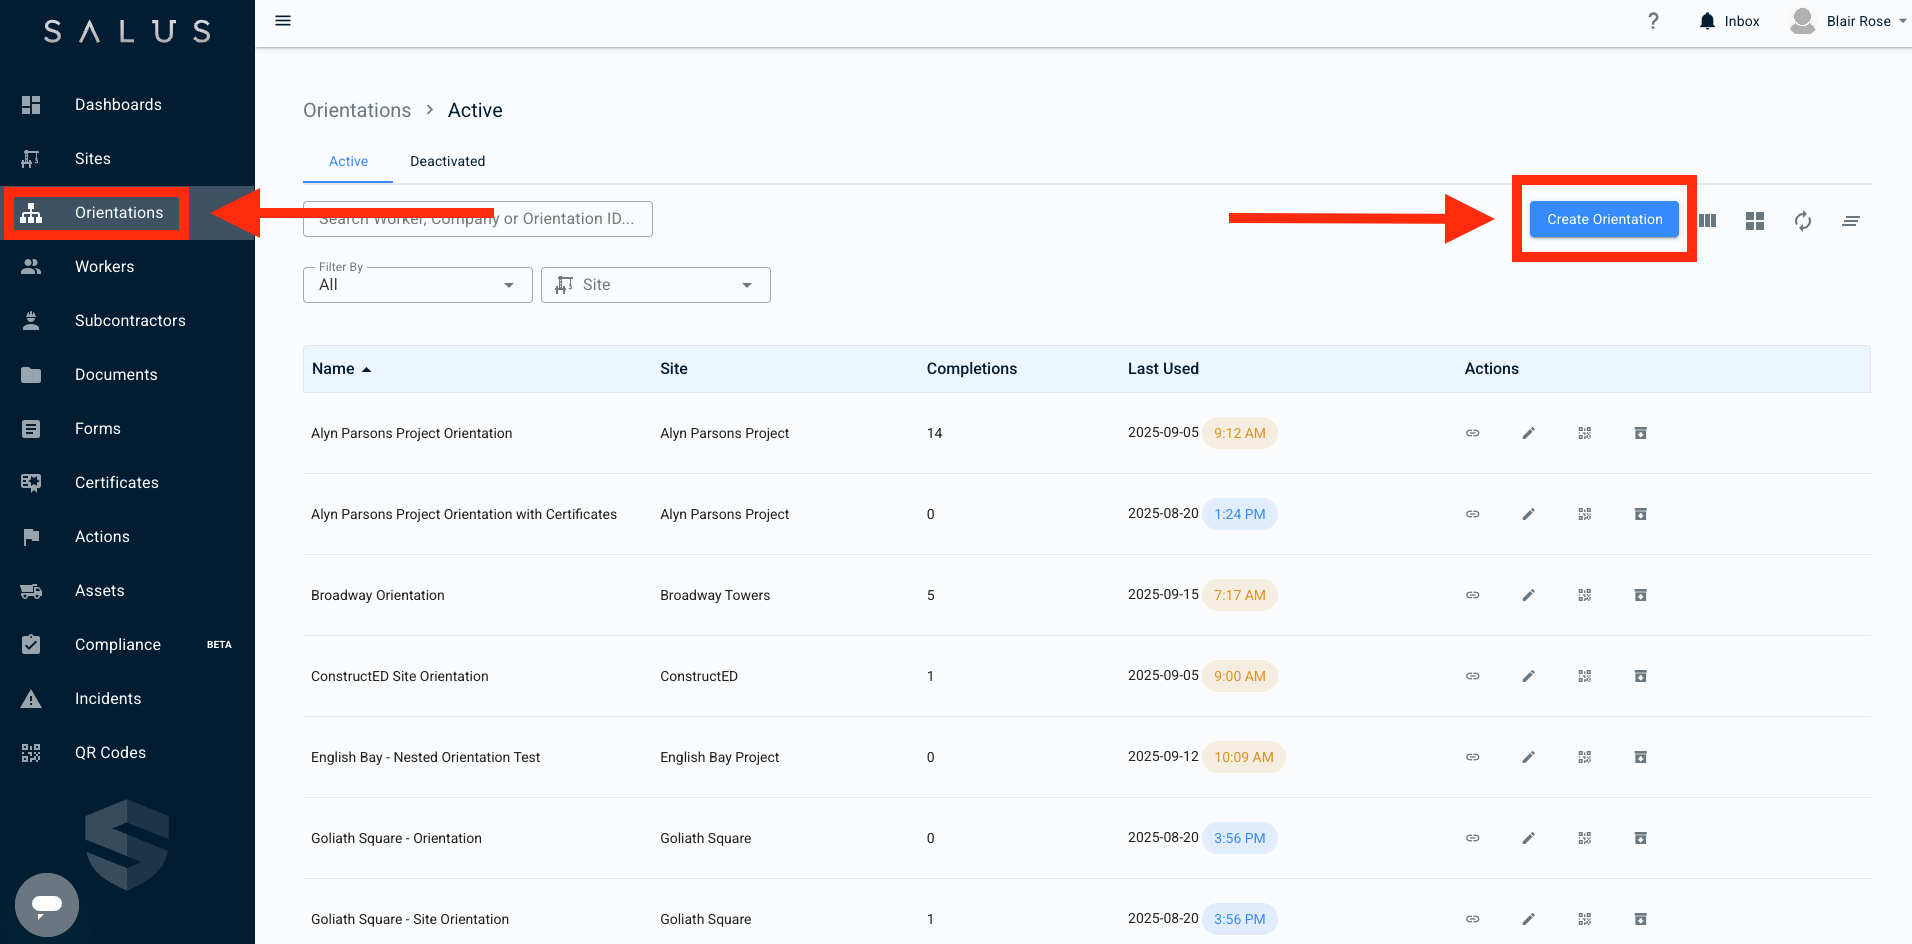Archive the Goliath Square - Orientation

pos(1640,838)
